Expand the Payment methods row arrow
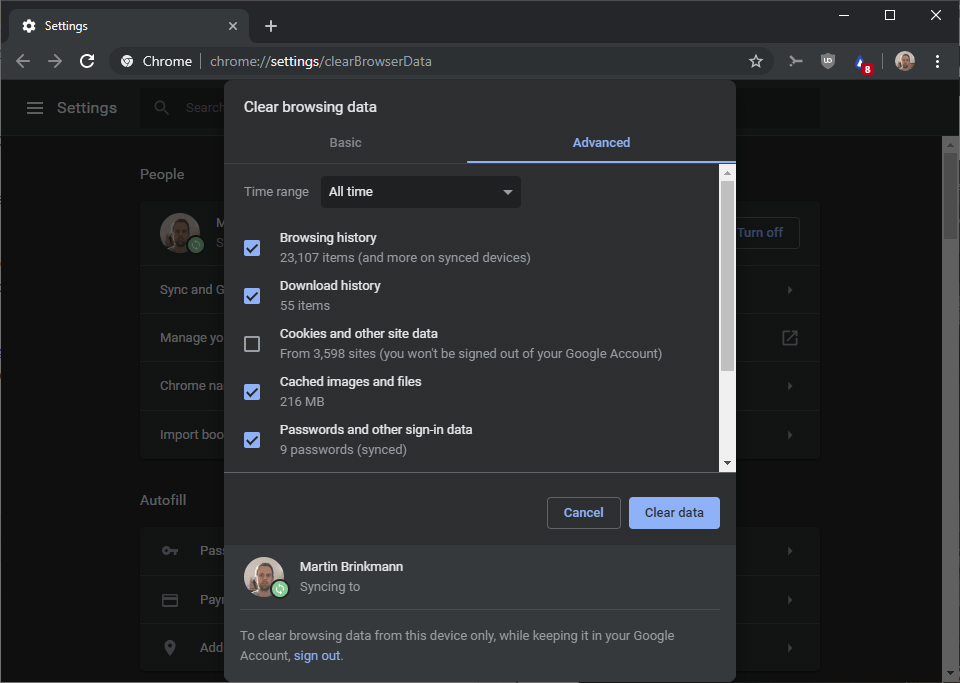This screenshot has width=960, height=683. pyautogui.click(x=790, y=600)
